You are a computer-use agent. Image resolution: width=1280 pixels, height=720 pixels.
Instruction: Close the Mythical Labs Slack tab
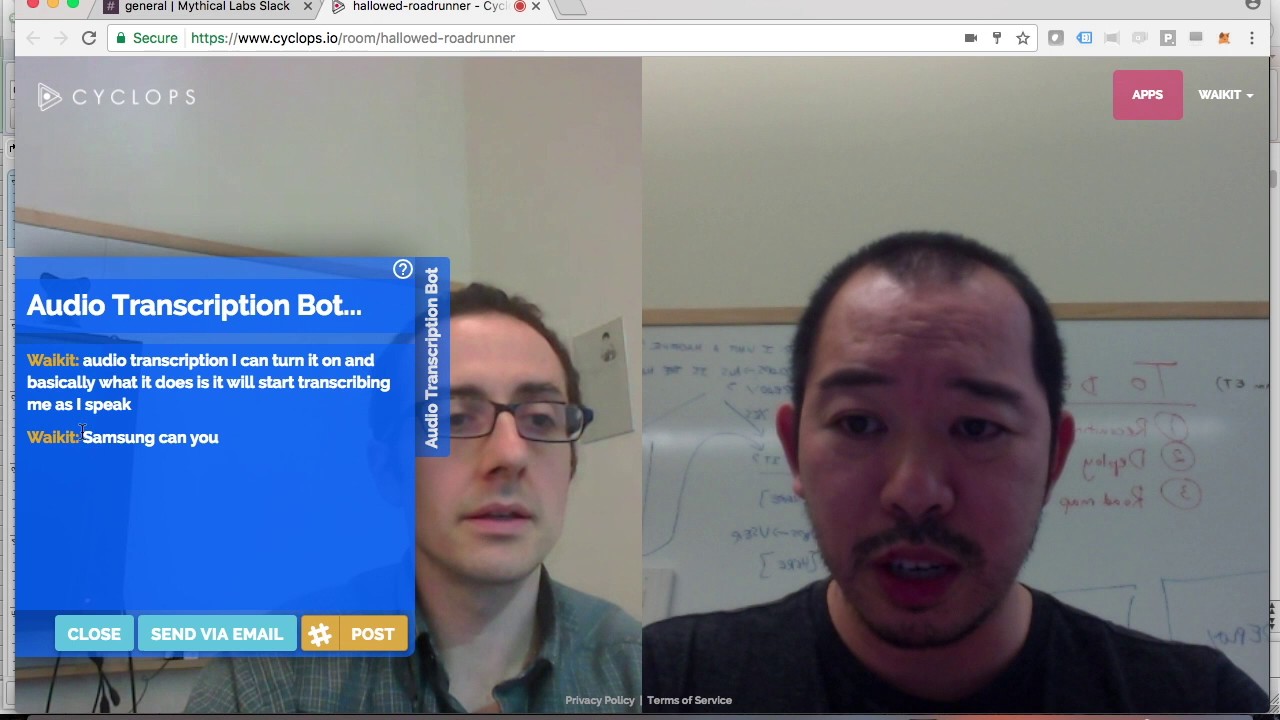[308, 6]
